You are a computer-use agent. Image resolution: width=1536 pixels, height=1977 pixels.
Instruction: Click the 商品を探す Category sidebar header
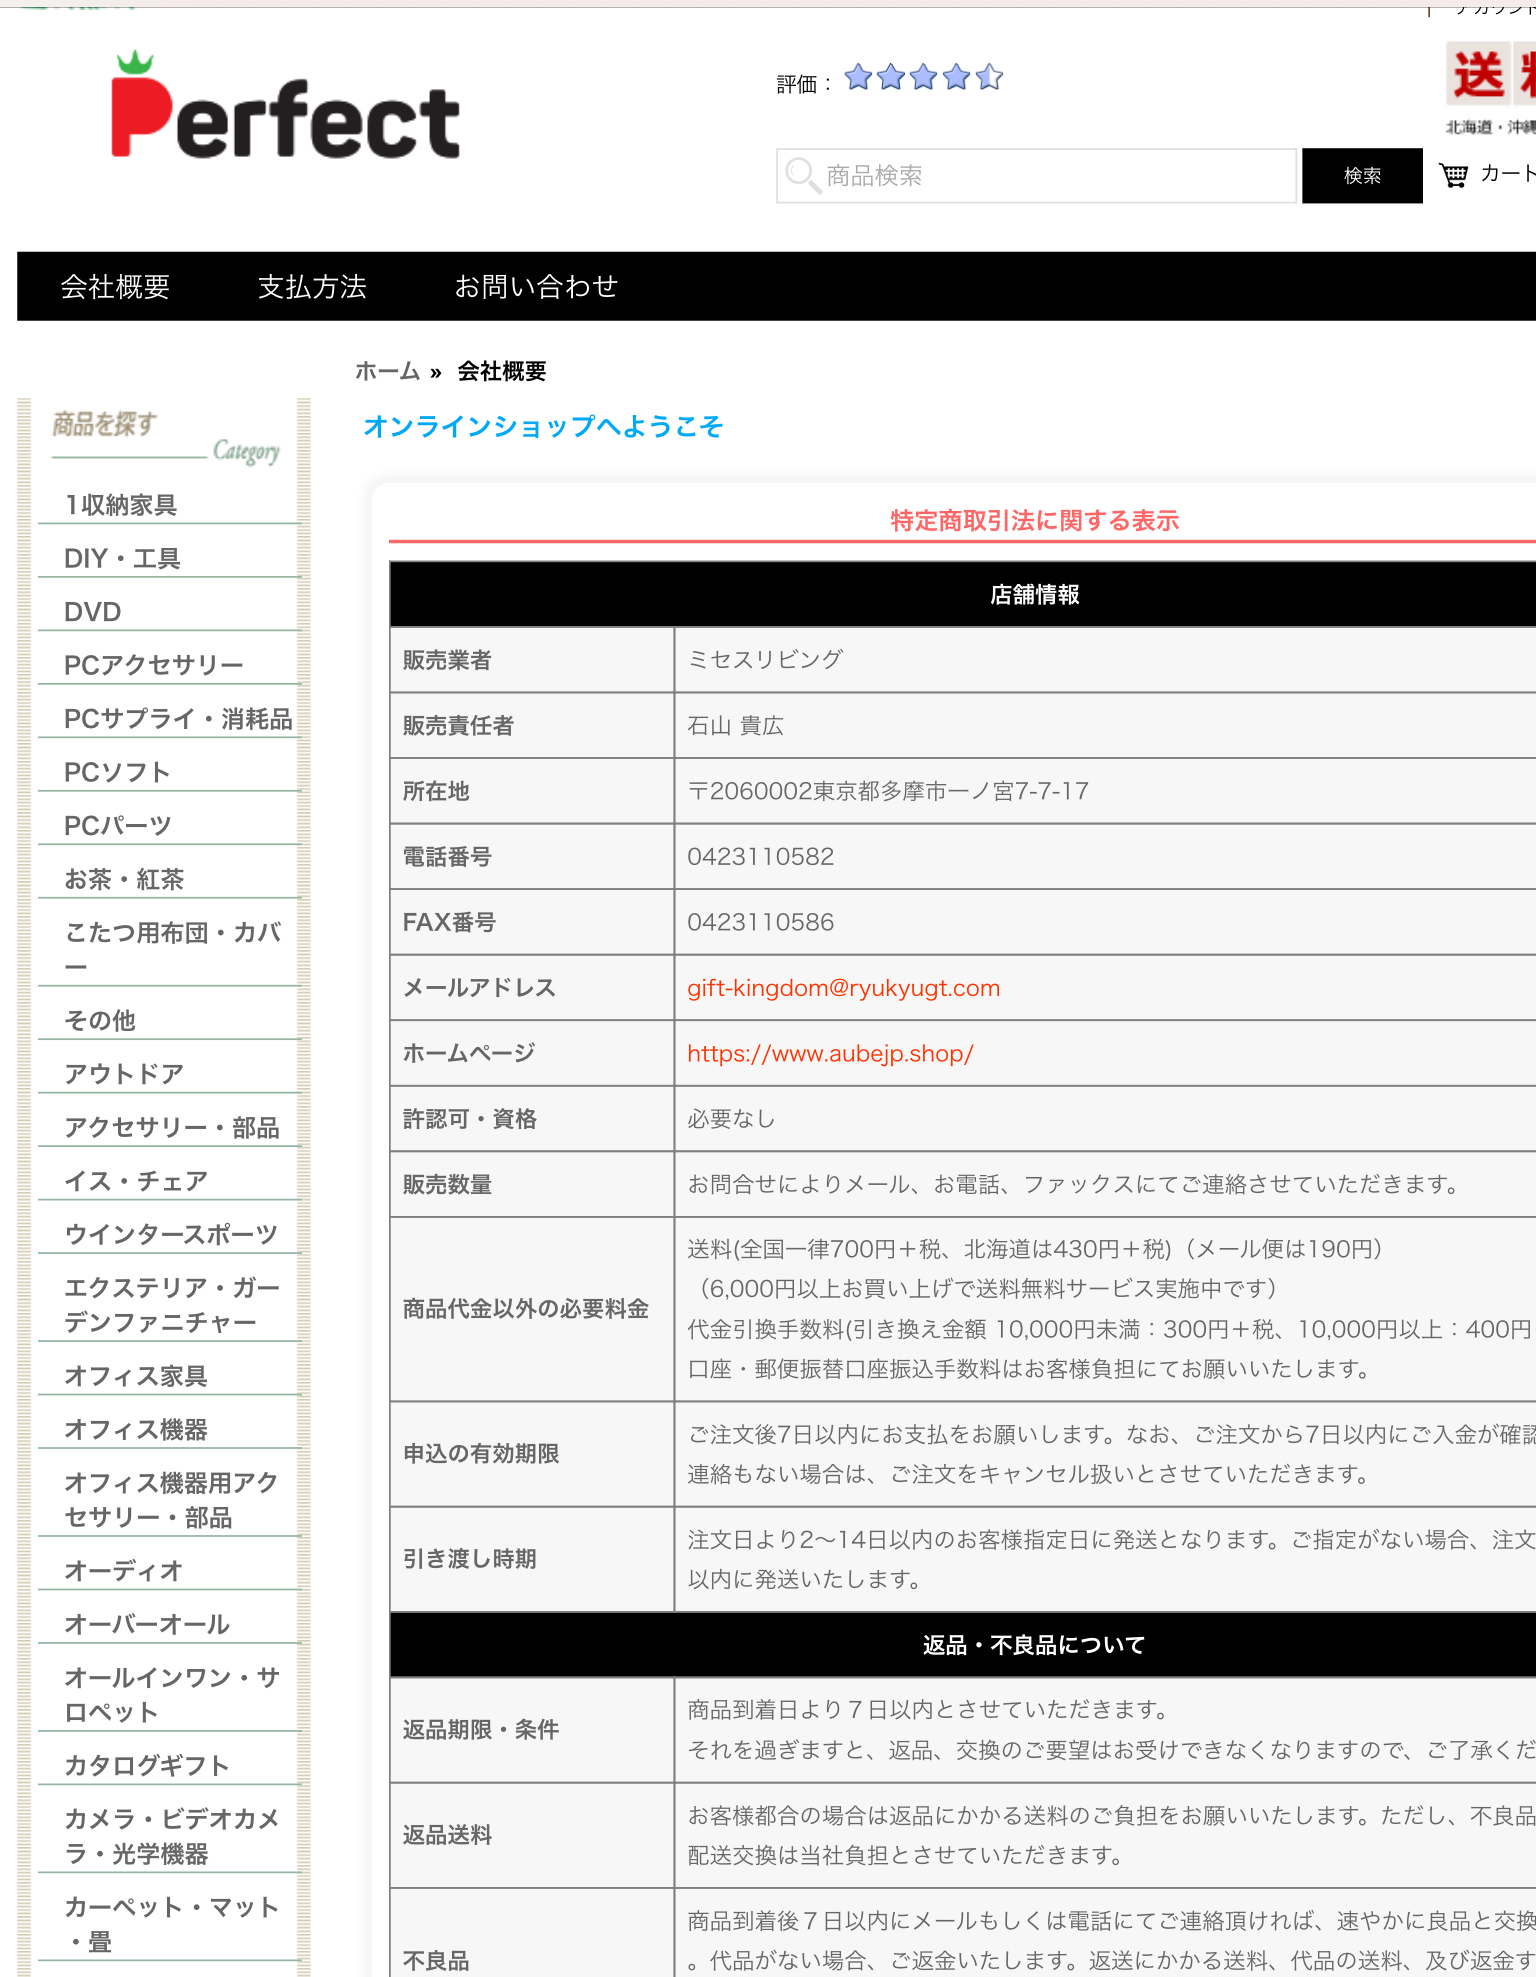click(166, 437)
